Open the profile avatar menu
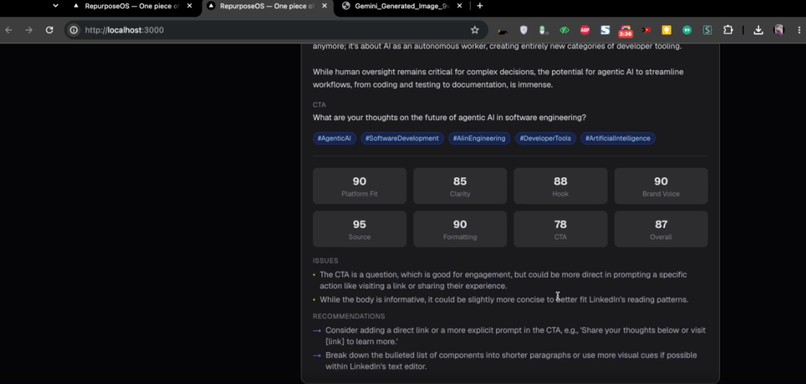The height and width of the screenshot is (384, 806). coord(779,30)
